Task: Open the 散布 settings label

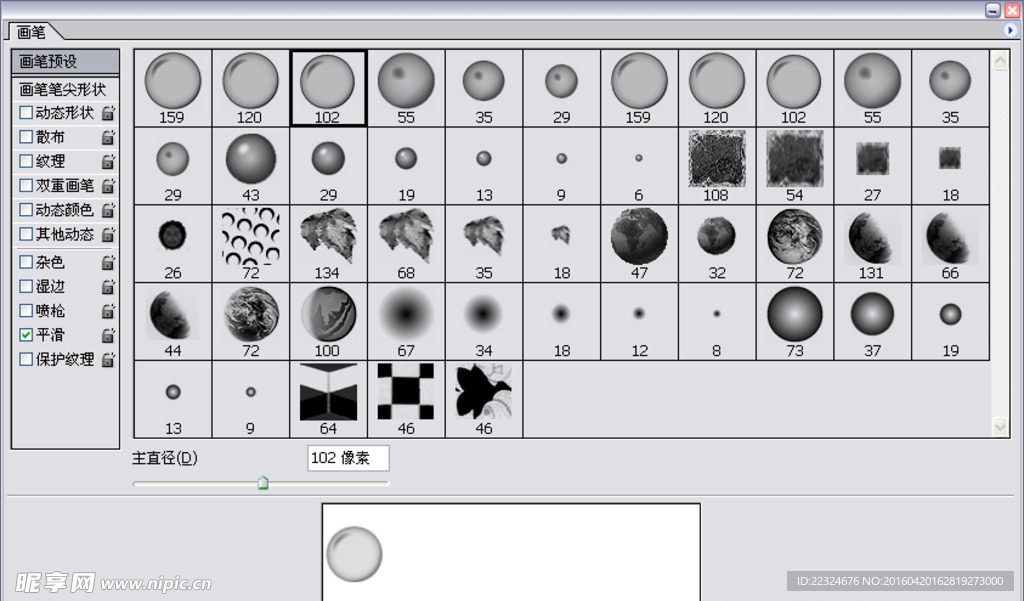Action: point(50,137)
